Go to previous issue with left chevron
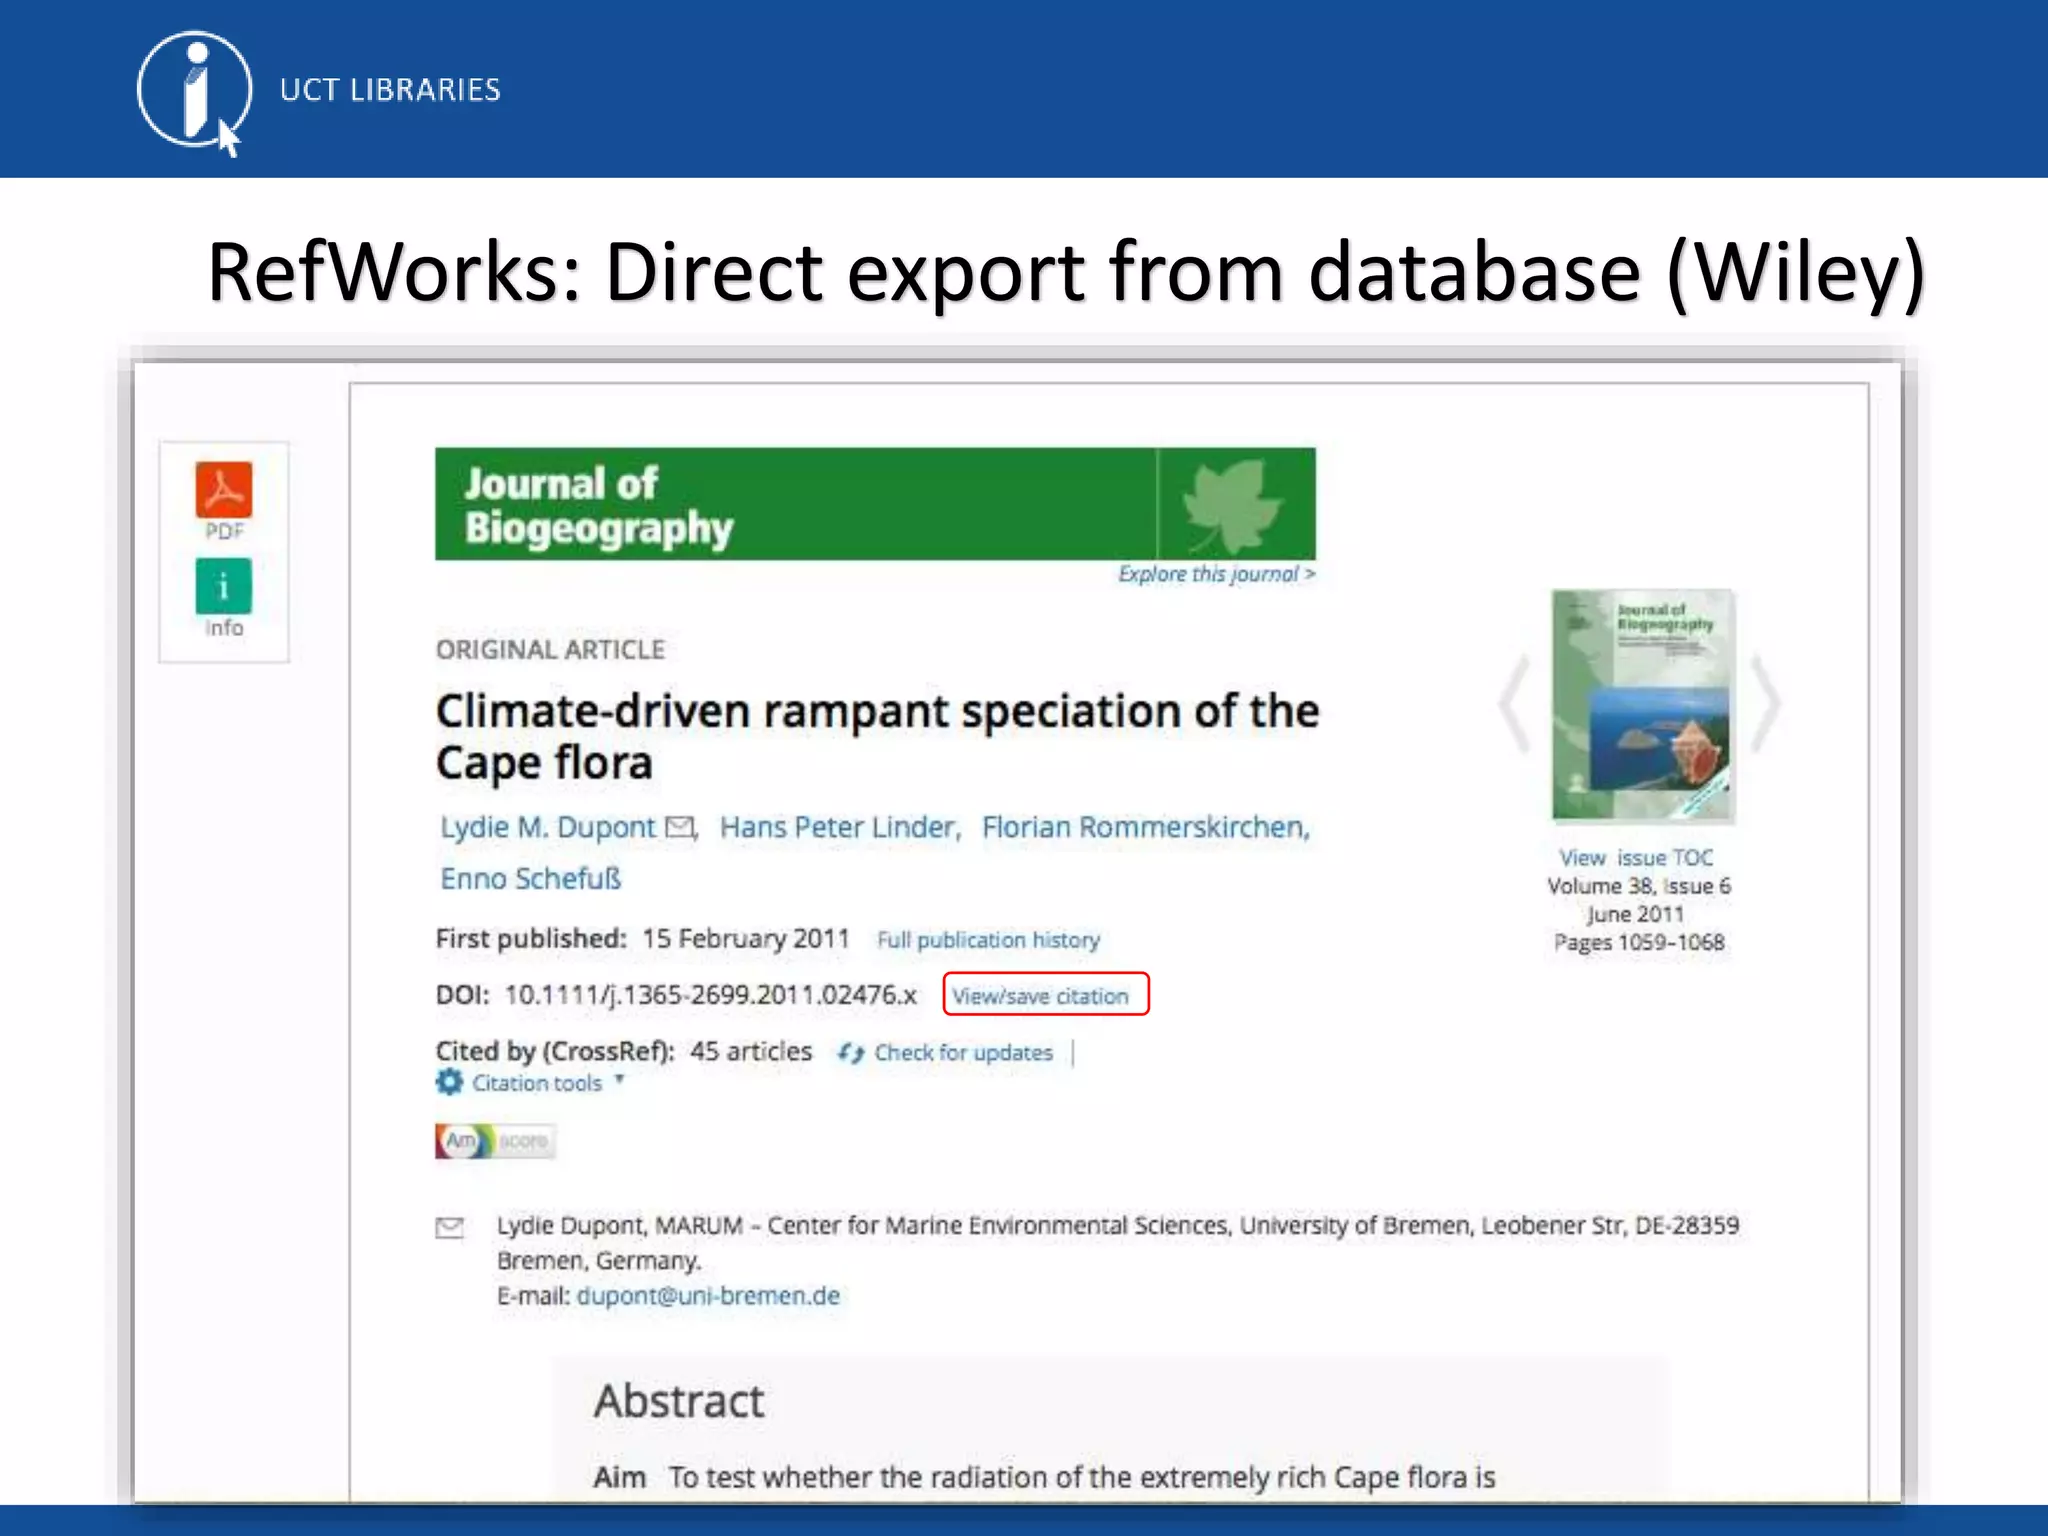 point(1517,704)
